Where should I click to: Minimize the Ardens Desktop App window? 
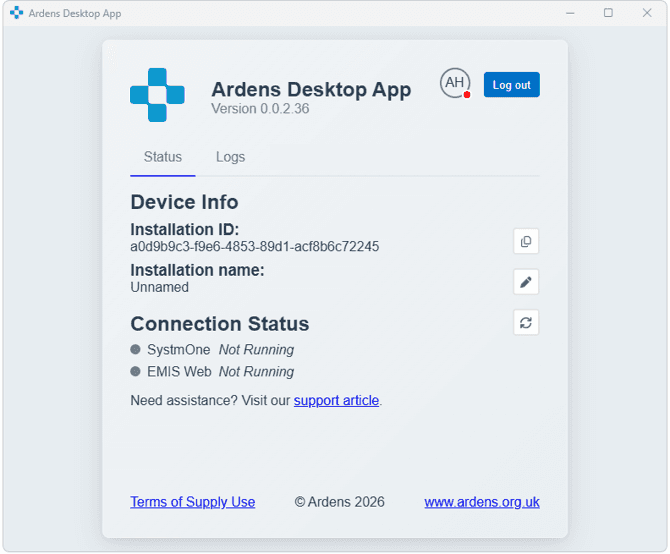click(x=570, y=13)
